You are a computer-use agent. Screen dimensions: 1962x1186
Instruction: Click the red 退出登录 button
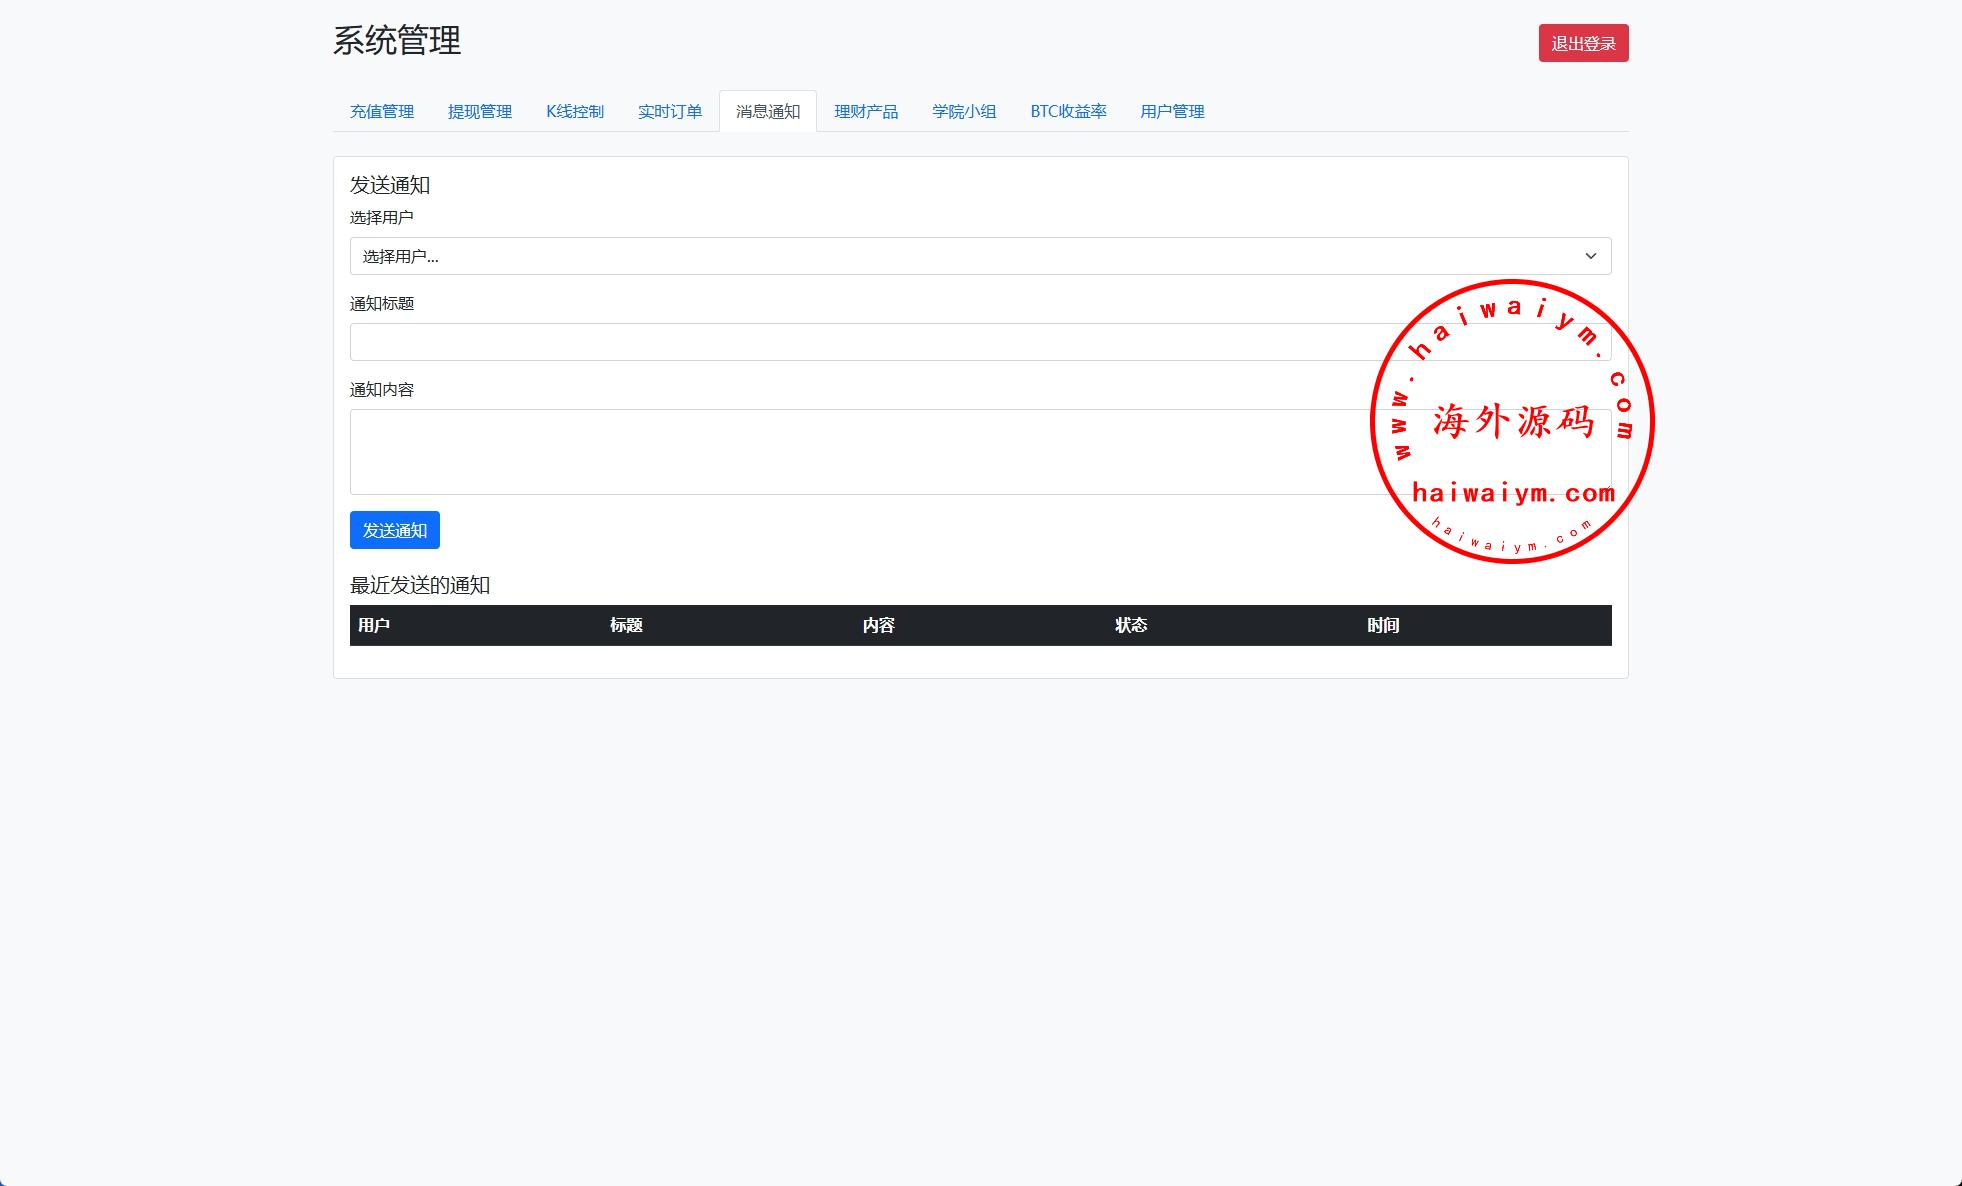click(x=1582, y=43)
